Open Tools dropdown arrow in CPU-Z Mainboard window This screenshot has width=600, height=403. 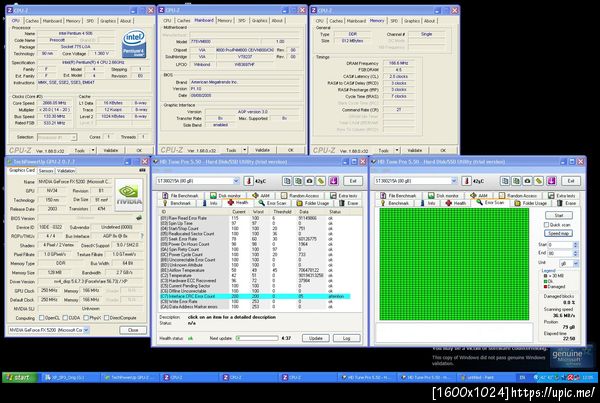click(245, 150)
